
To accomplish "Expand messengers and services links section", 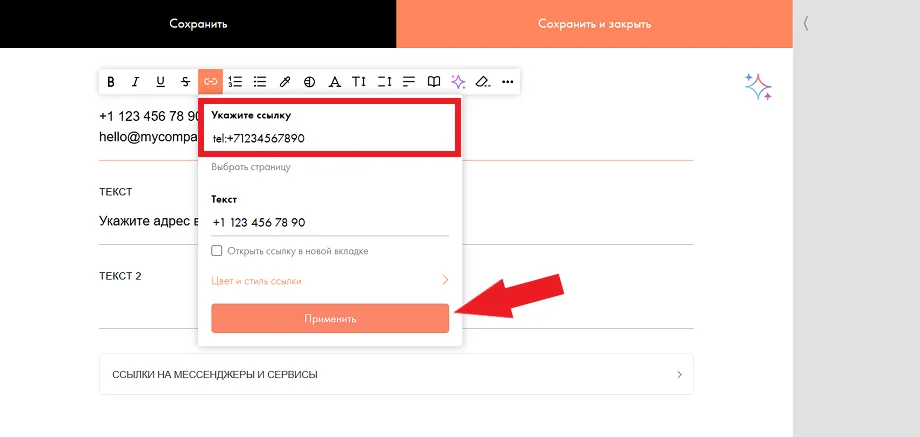I will click(x=396, y=374).
